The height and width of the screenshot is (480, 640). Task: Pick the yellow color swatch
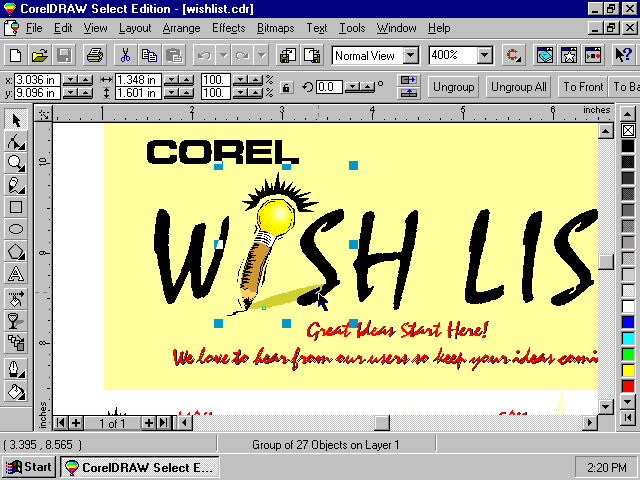tap(628, 370)
